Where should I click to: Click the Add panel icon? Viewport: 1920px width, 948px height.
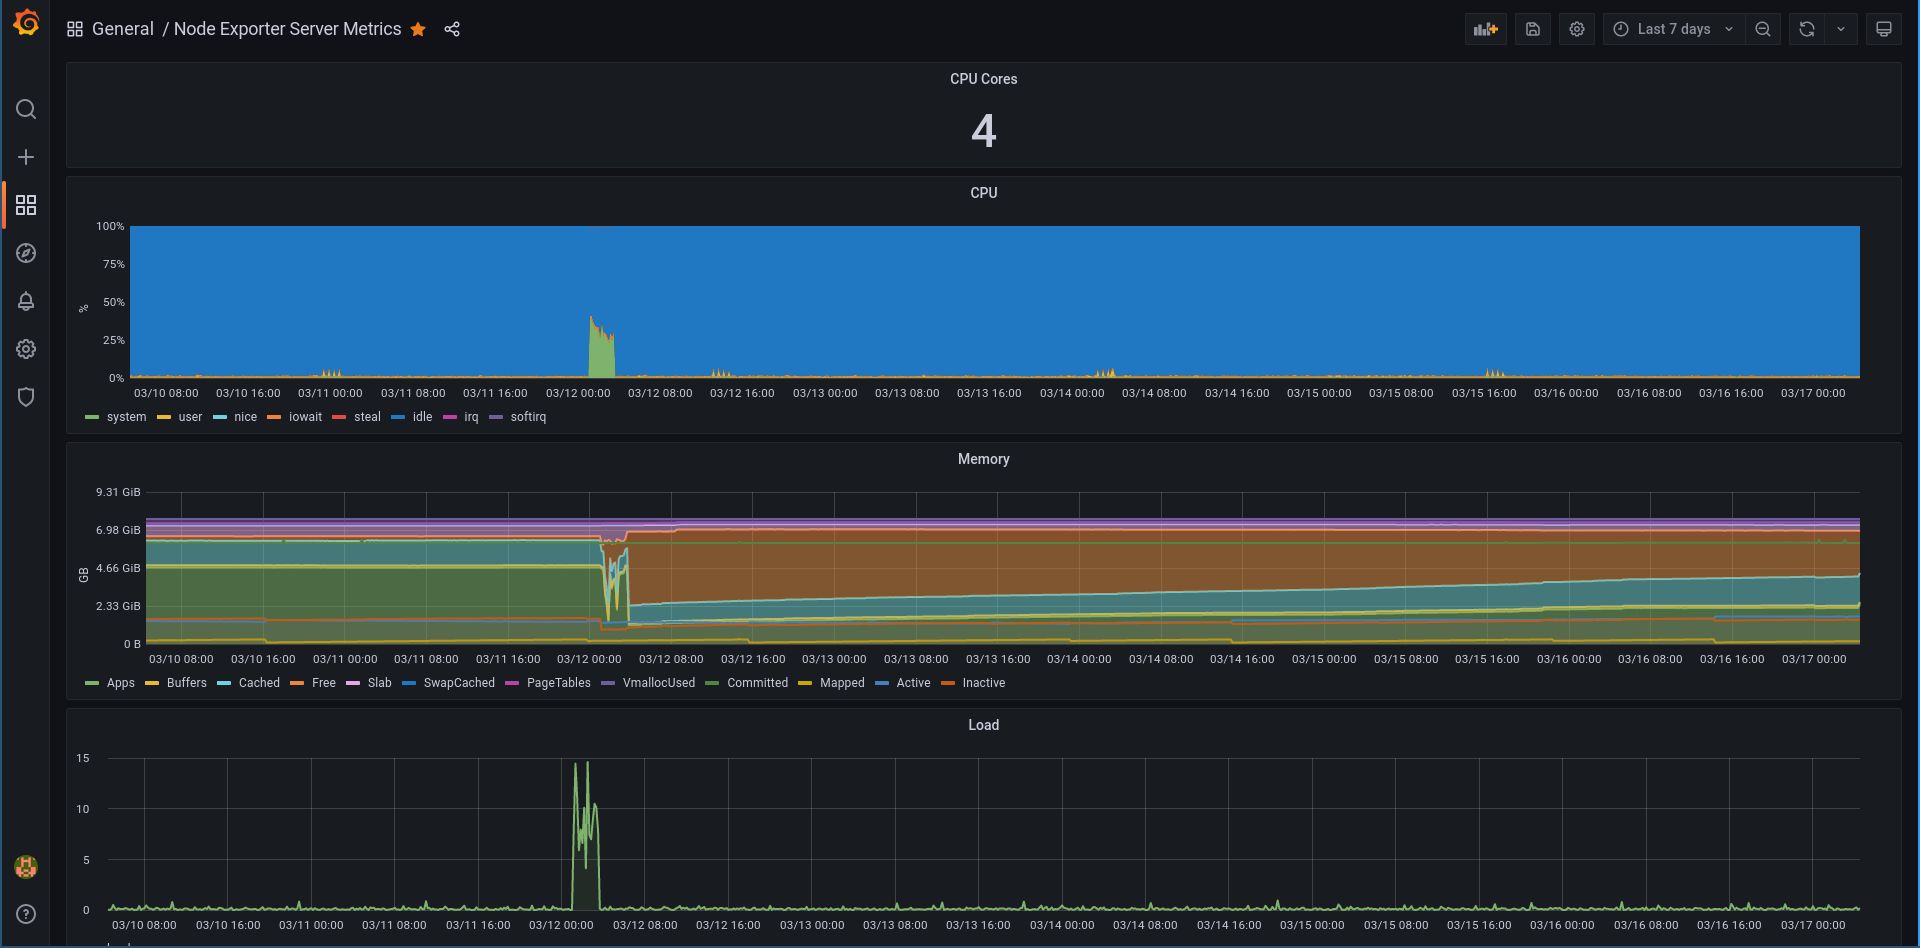point(1485,29)
